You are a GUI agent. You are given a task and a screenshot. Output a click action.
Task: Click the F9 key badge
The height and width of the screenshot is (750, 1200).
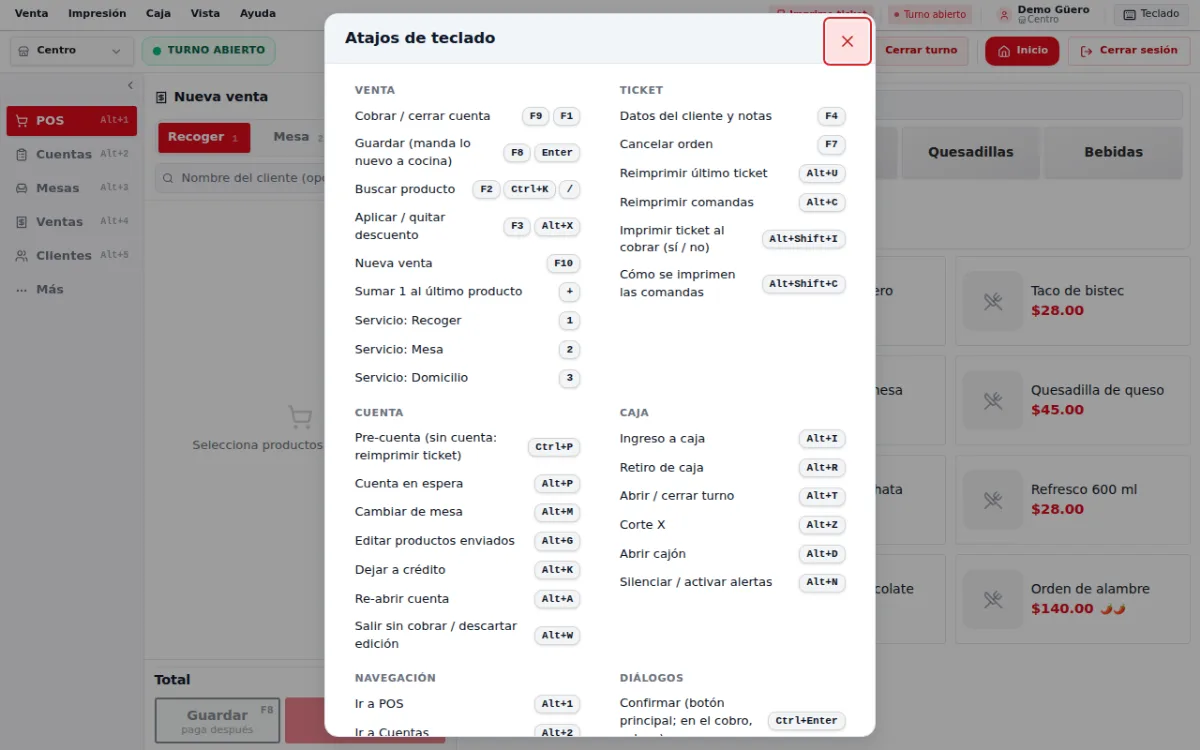click(x=536, y=117)
